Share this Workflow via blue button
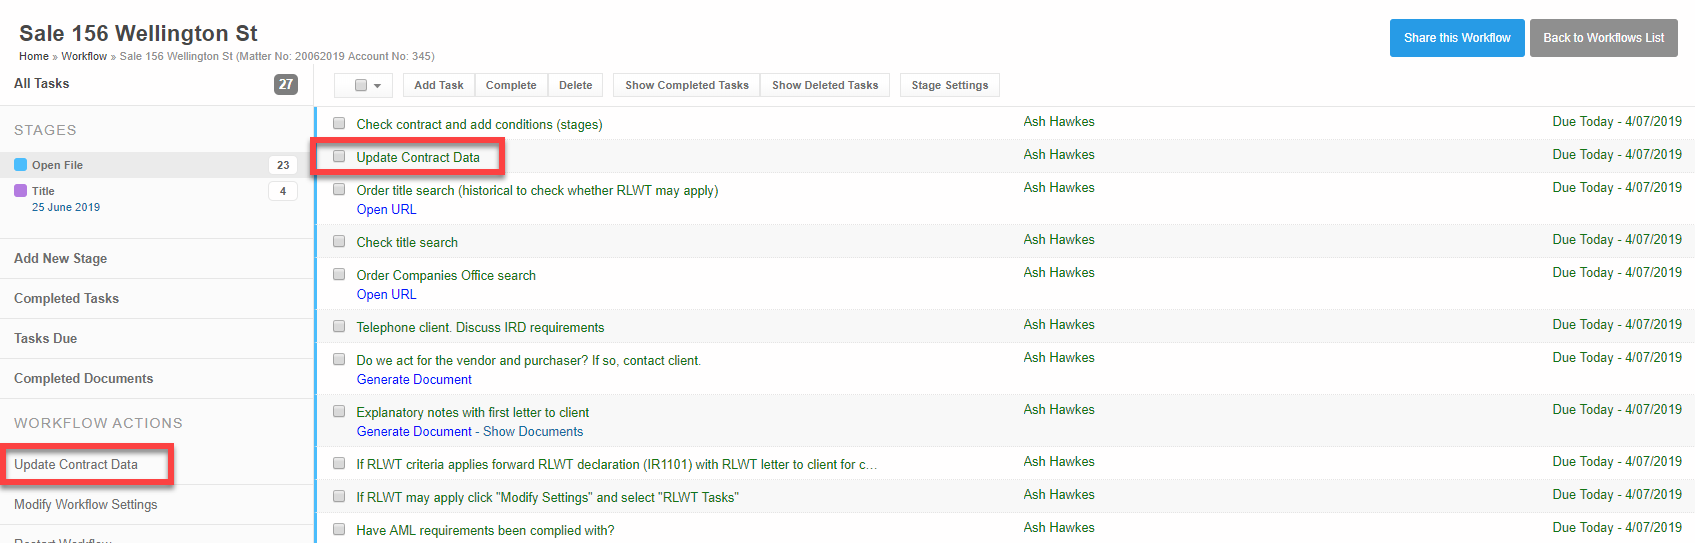 [1456, 38]
